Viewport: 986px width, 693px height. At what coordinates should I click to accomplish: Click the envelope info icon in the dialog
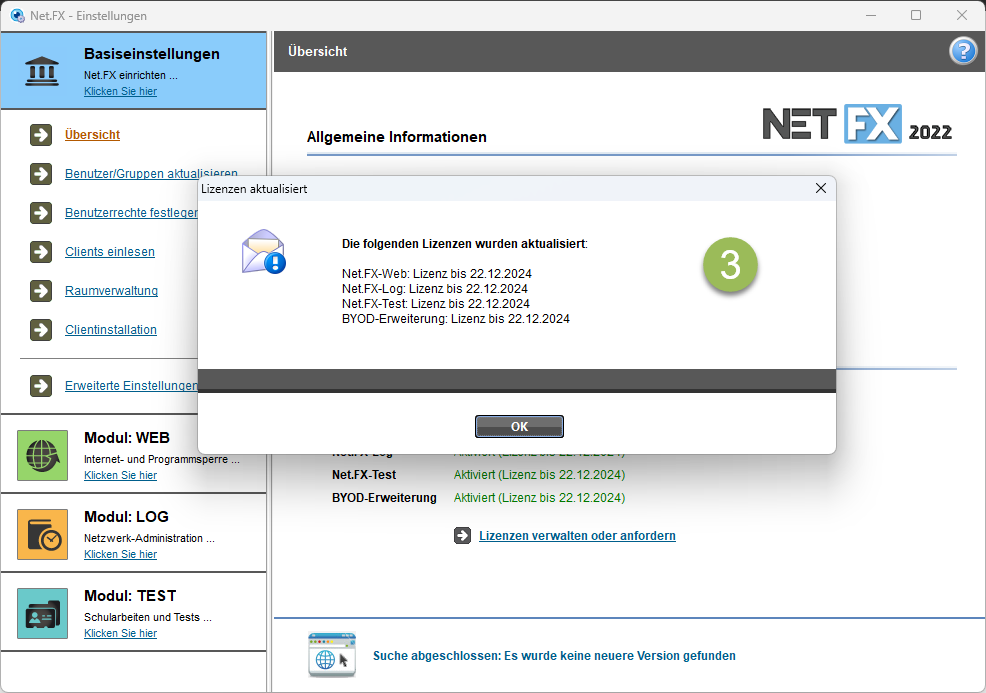coord(263,252)
